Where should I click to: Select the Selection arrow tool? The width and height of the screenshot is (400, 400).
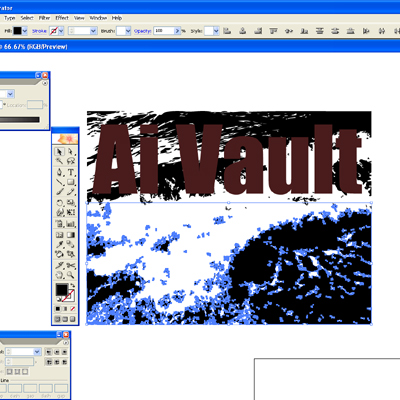point(59,152)
